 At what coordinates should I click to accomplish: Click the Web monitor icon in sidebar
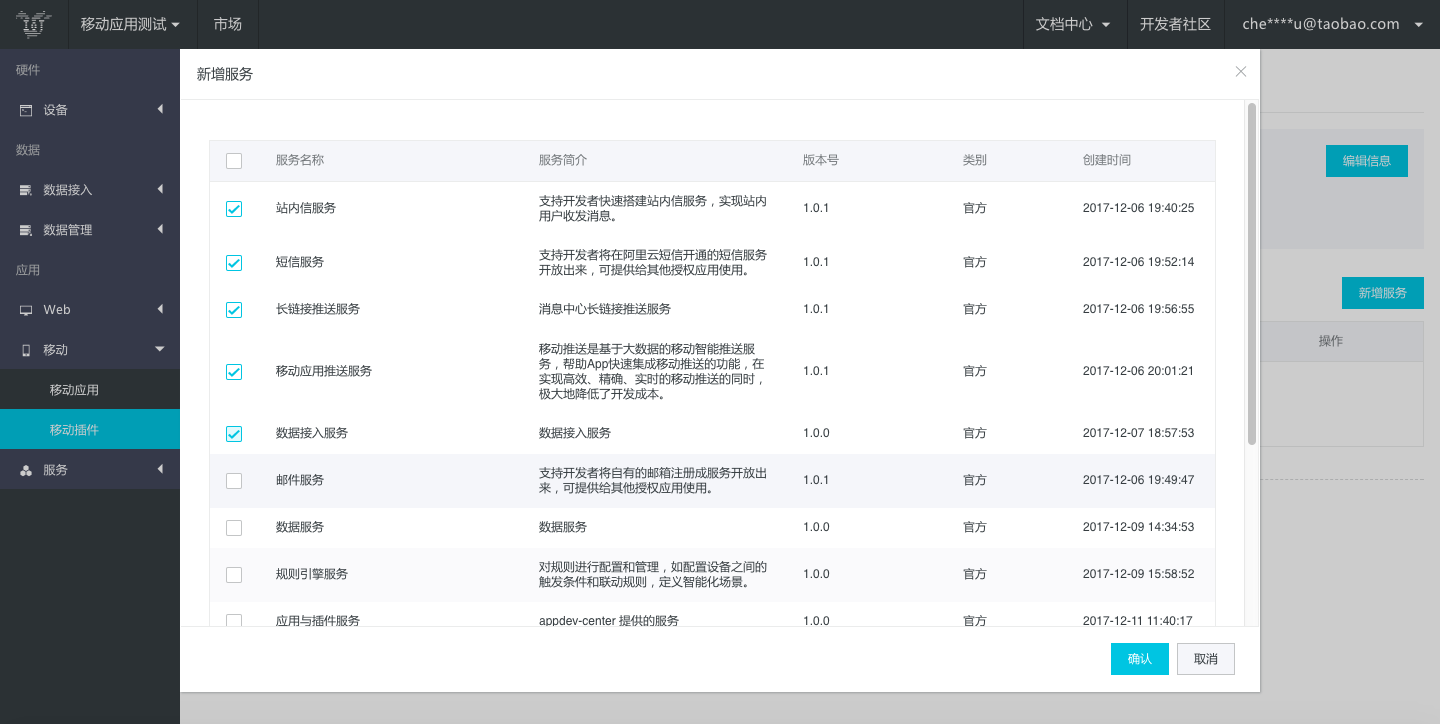pos(26,310)
